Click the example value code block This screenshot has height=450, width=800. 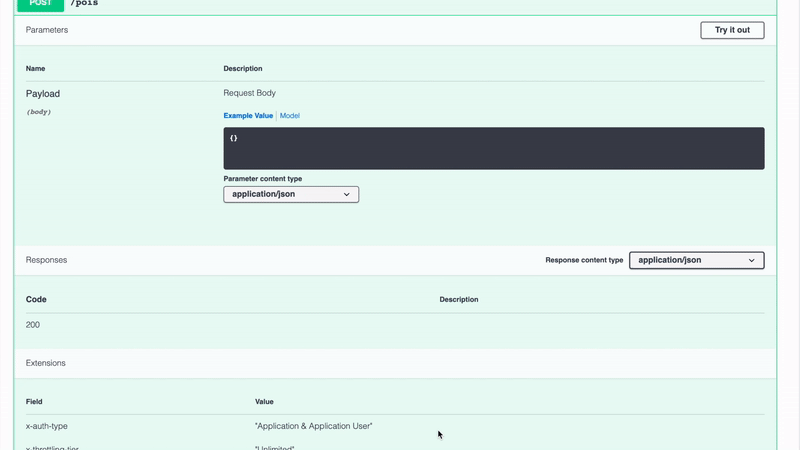pyautogui.click(x=494, y=148)
